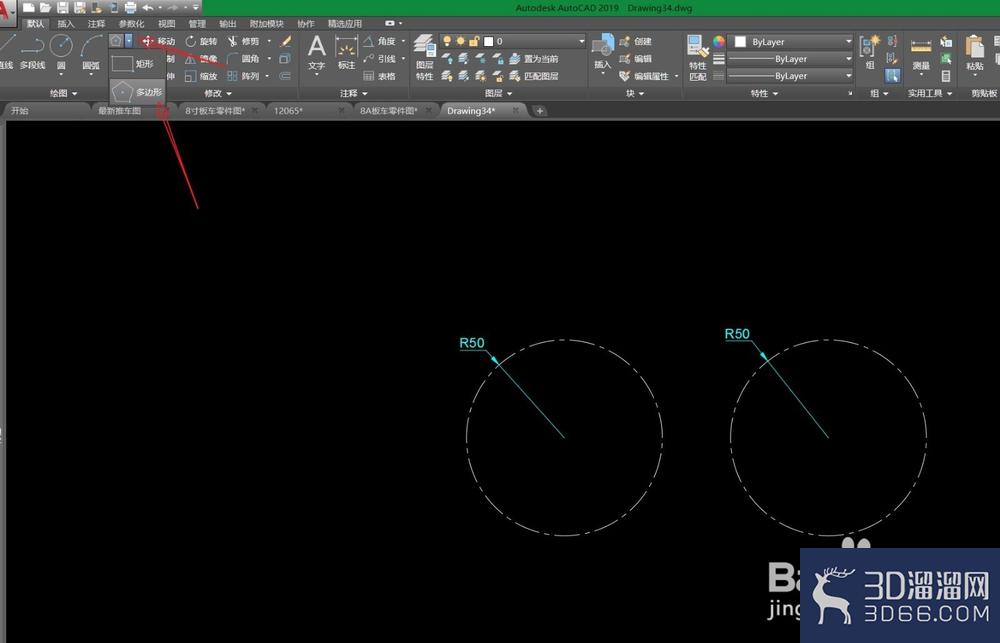Select the Fillet (圆角) tool
This screenshot has height=643, width=1000.
(x=243, y=58)
